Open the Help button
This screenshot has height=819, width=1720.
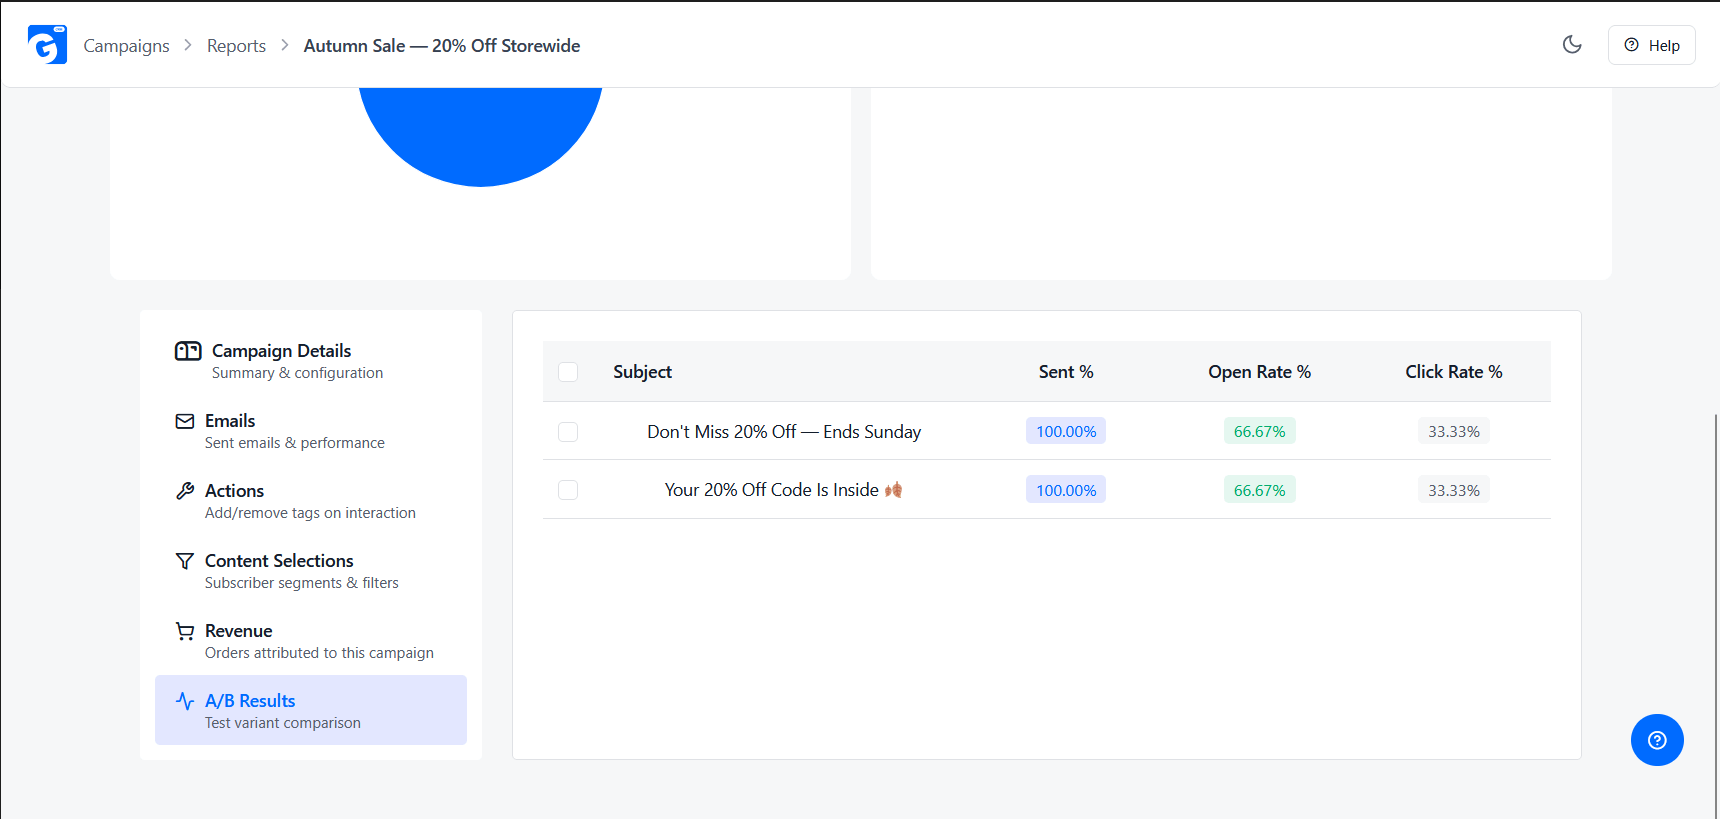[x=1651, y=45]
